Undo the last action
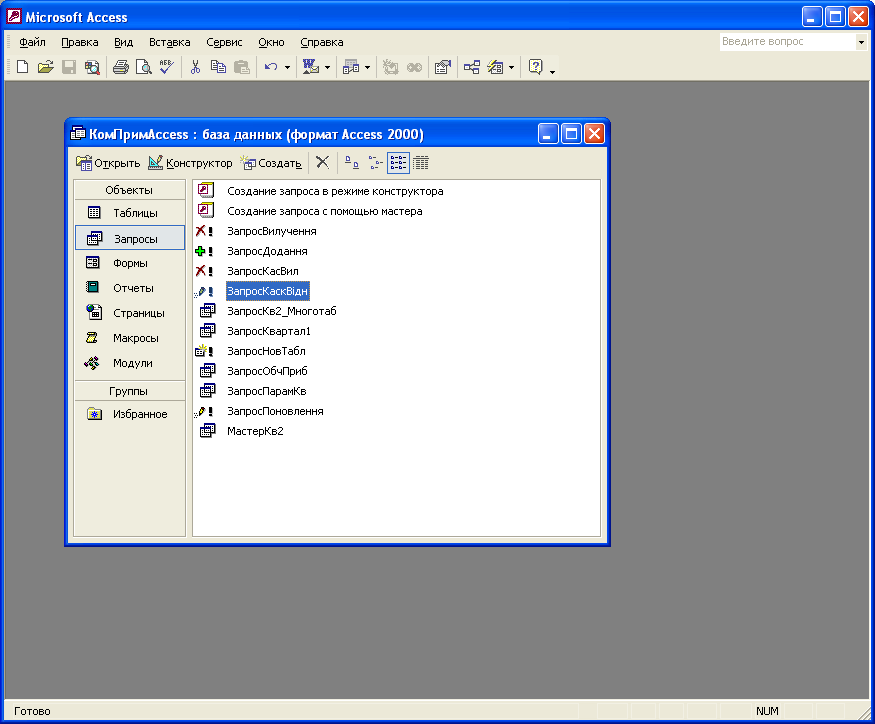875x724 pixels. click(x=271, y=68)
